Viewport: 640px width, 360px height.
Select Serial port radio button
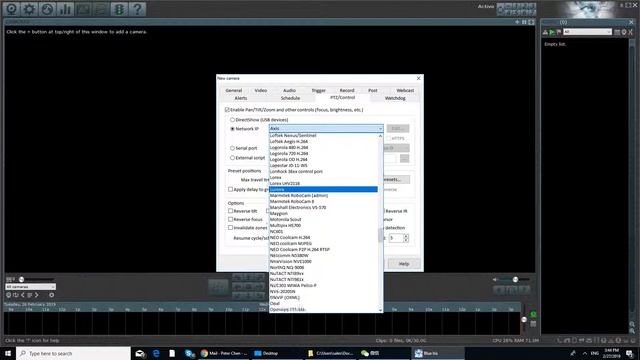[x=232, y=148]
